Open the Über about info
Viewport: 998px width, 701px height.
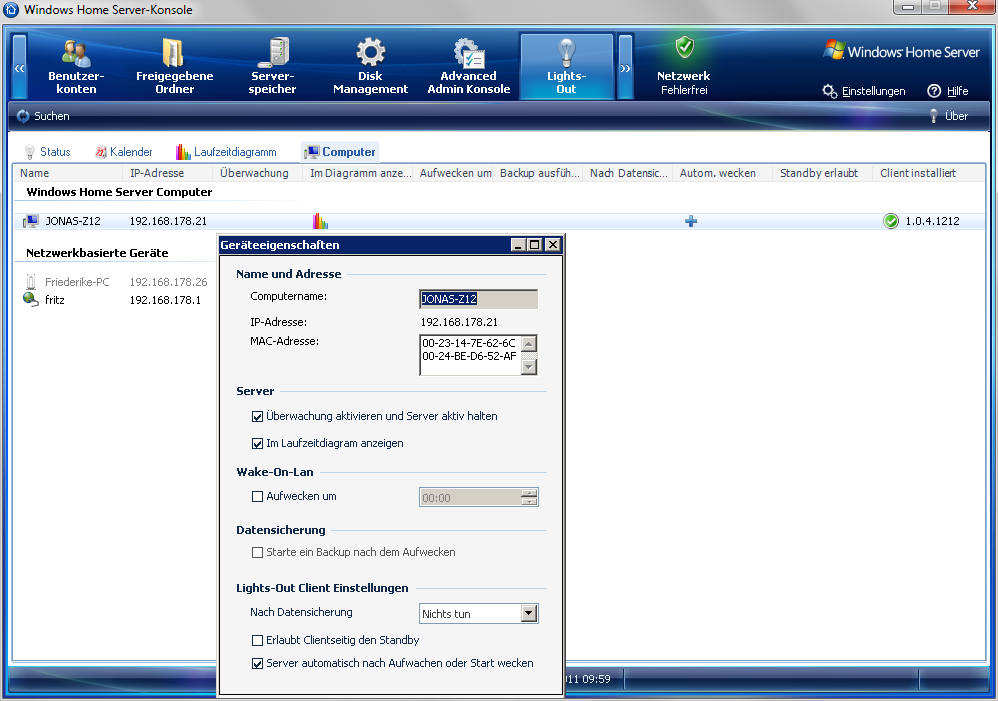pyautogui.click(x=948, y=116)
